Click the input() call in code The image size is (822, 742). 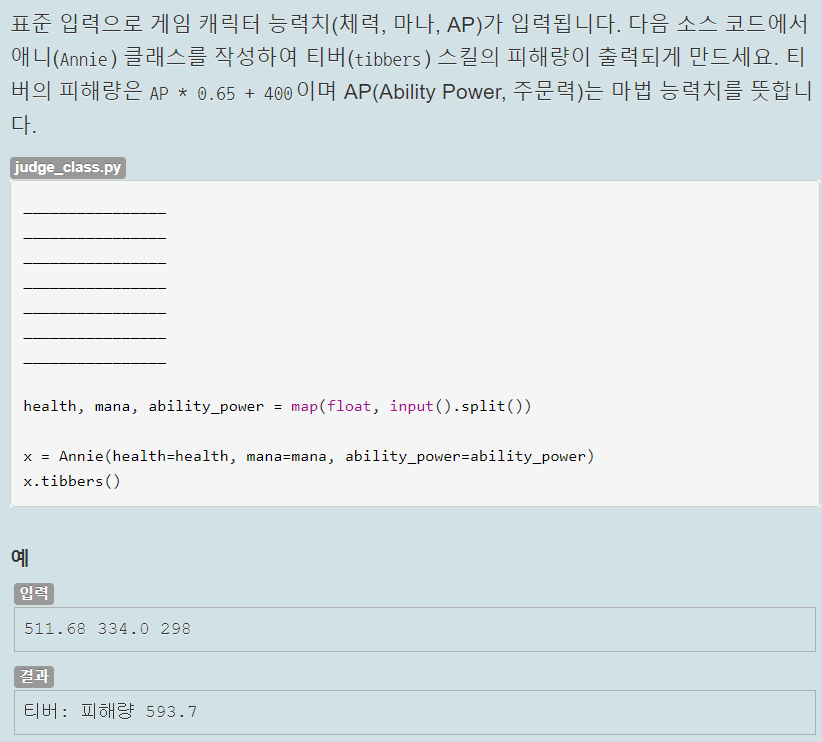click(x=420, y=406)
